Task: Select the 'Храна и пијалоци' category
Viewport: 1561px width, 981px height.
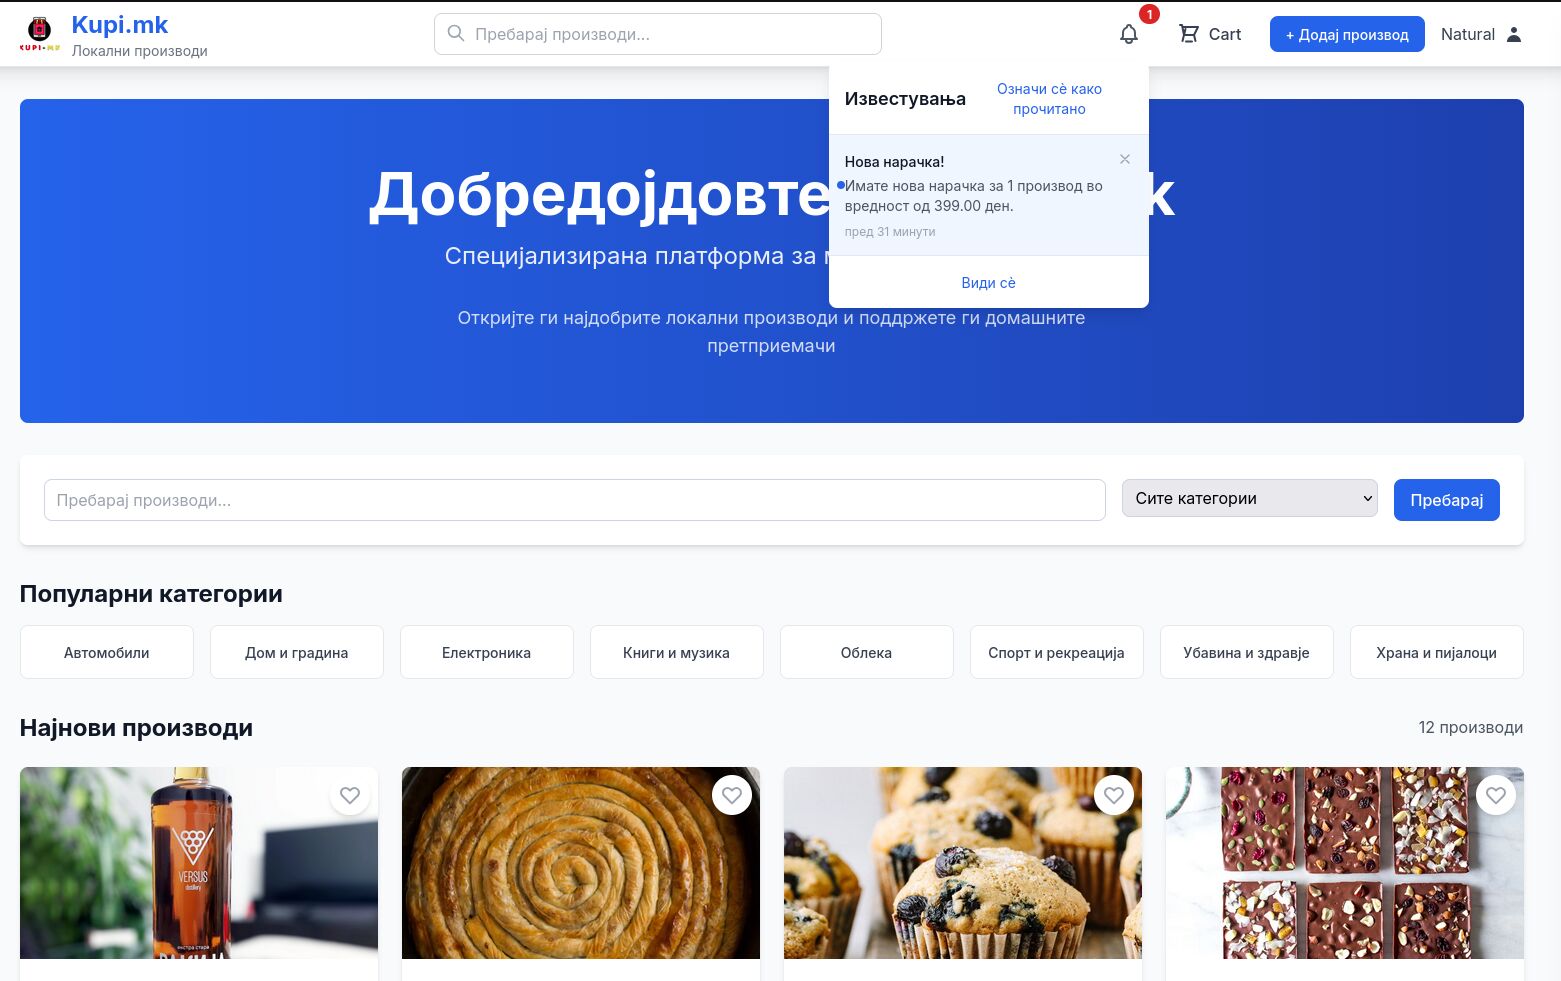Action: [x=1436, y=652]
